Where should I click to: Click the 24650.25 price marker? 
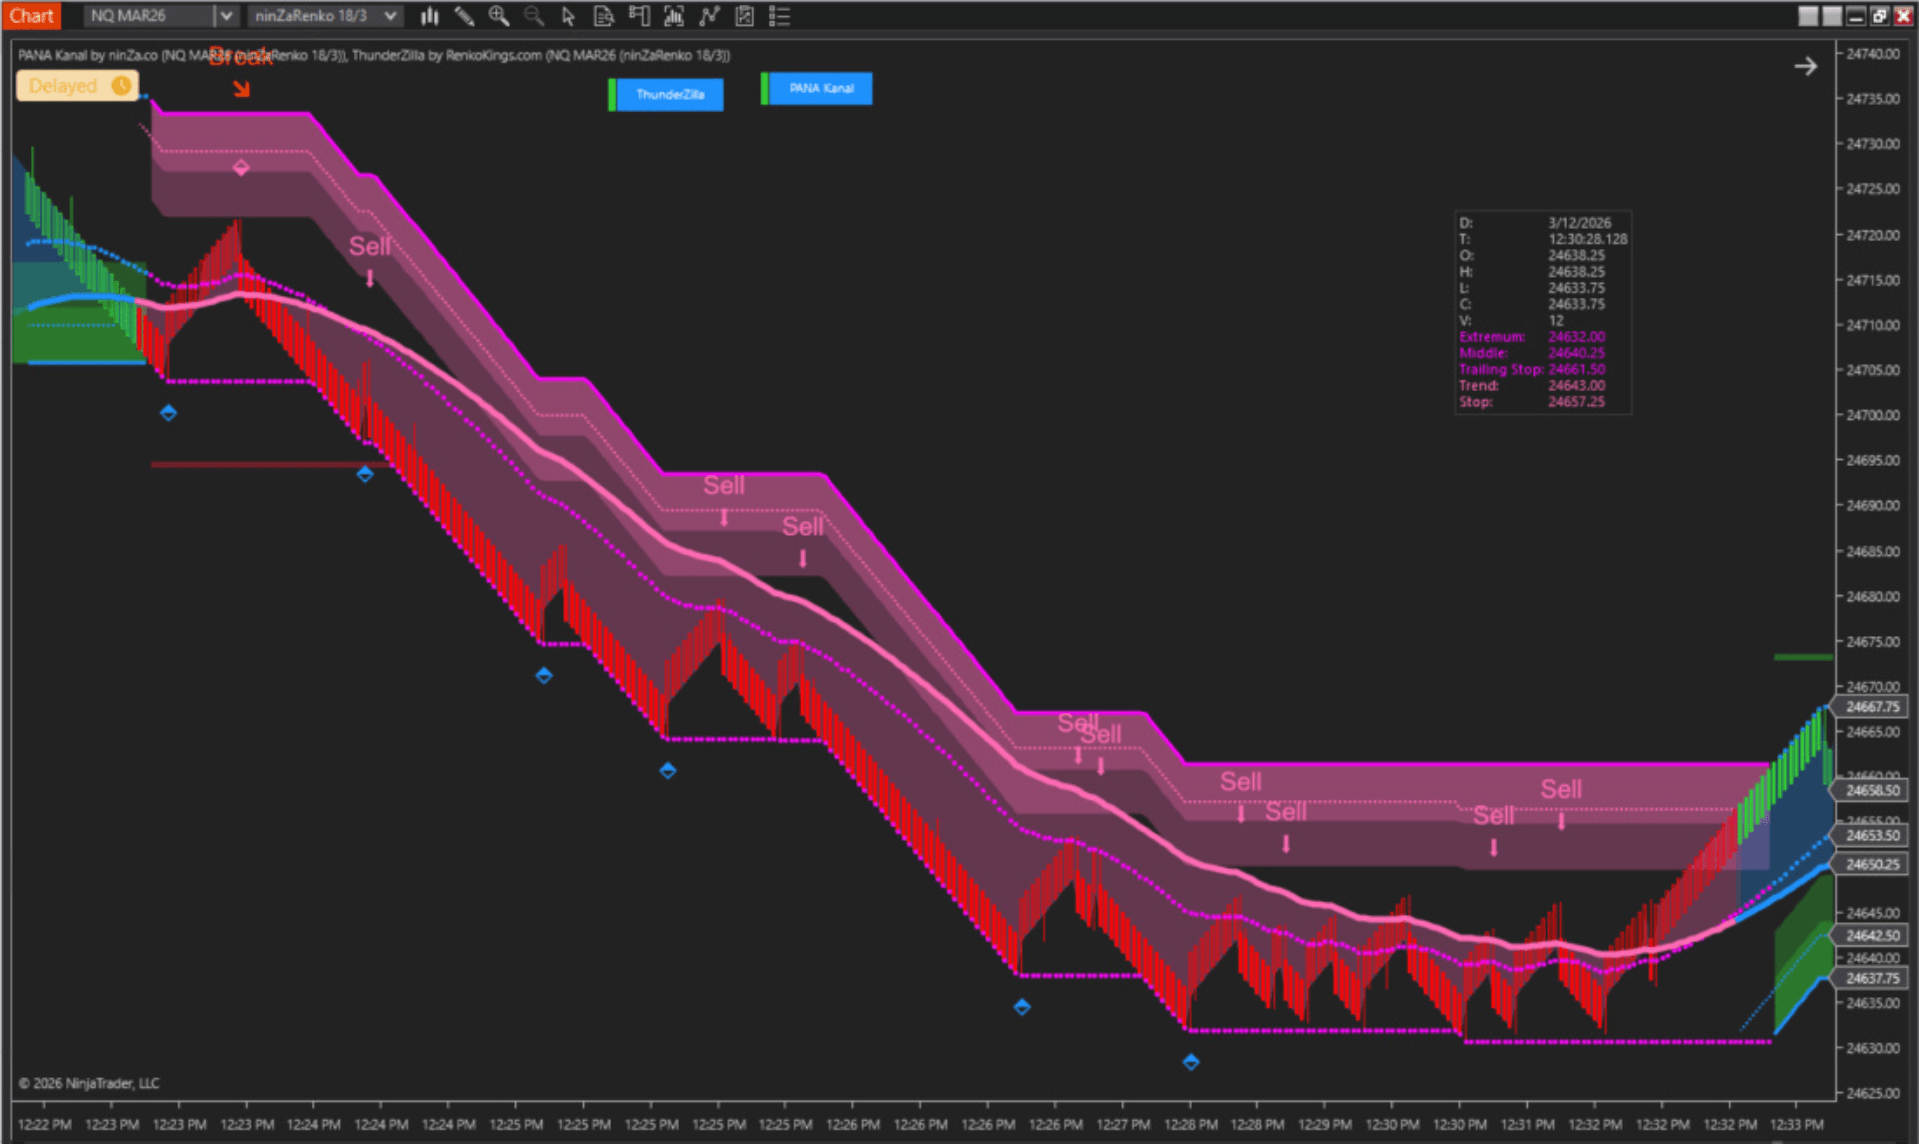1871,865
